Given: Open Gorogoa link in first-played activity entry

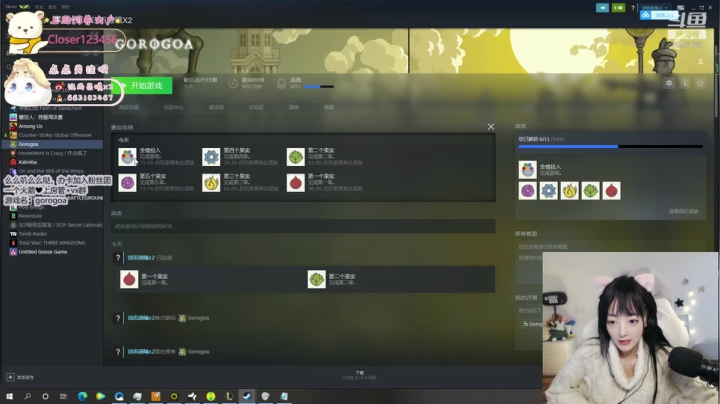Looking at the screenshot, I should point(198,318).
